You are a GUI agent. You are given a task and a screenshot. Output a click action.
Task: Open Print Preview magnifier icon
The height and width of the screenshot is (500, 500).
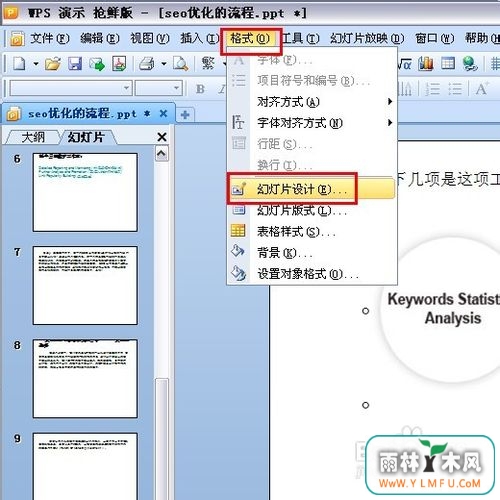tap(180, 63)
